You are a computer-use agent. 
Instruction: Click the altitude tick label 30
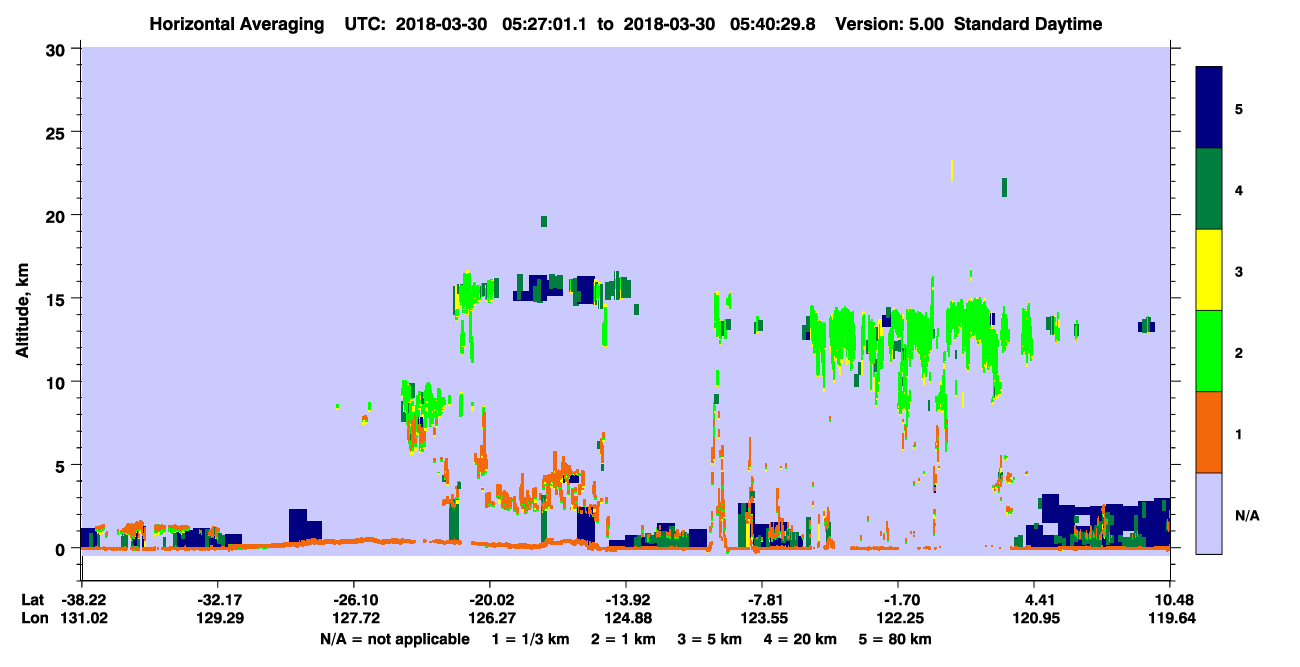(x=58, y=49)
